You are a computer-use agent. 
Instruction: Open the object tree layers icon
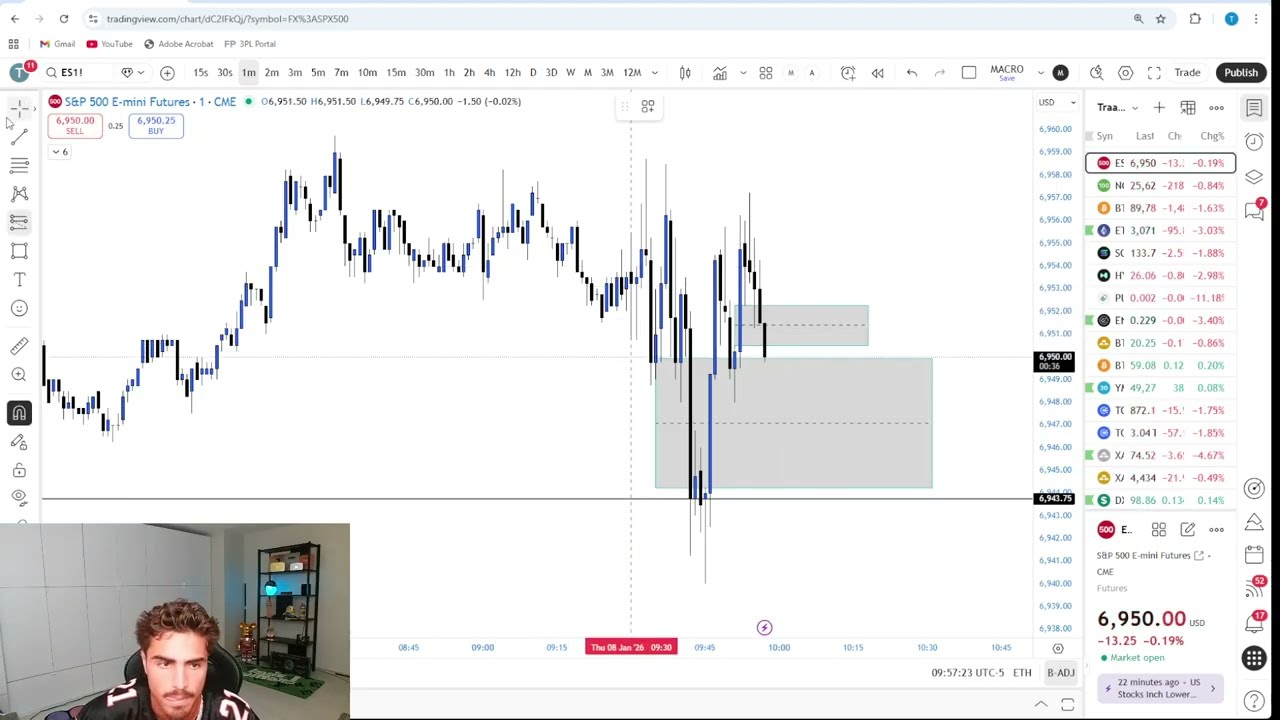tap(1254, 176)
